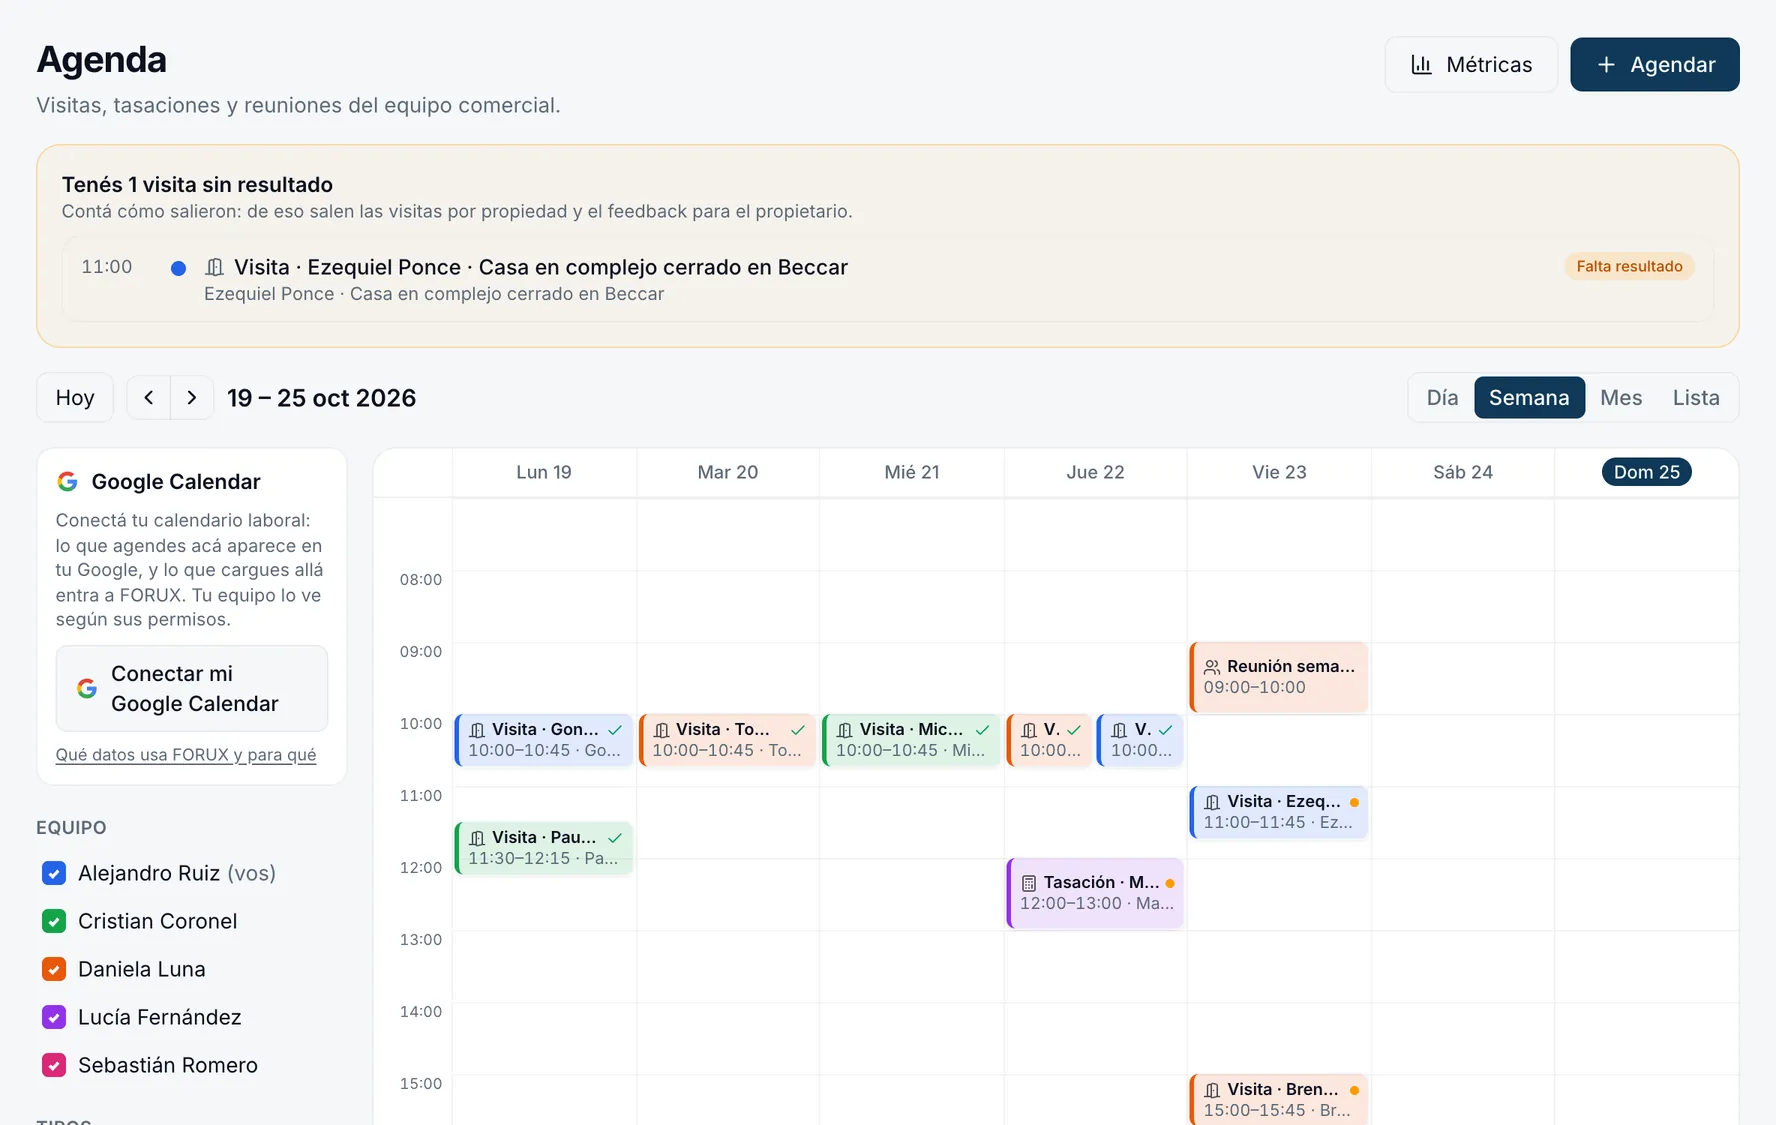Open orange Thursday 10:00 visit event
This screenshot has height=1125, width=1776.
(1049, 740)
